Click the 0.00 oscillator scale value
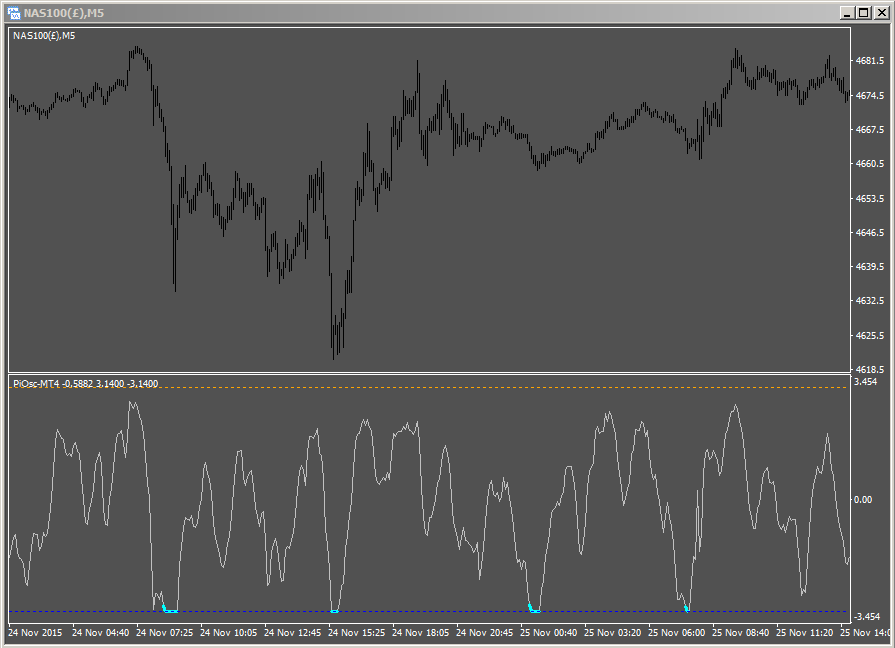 tap(863, 499)
